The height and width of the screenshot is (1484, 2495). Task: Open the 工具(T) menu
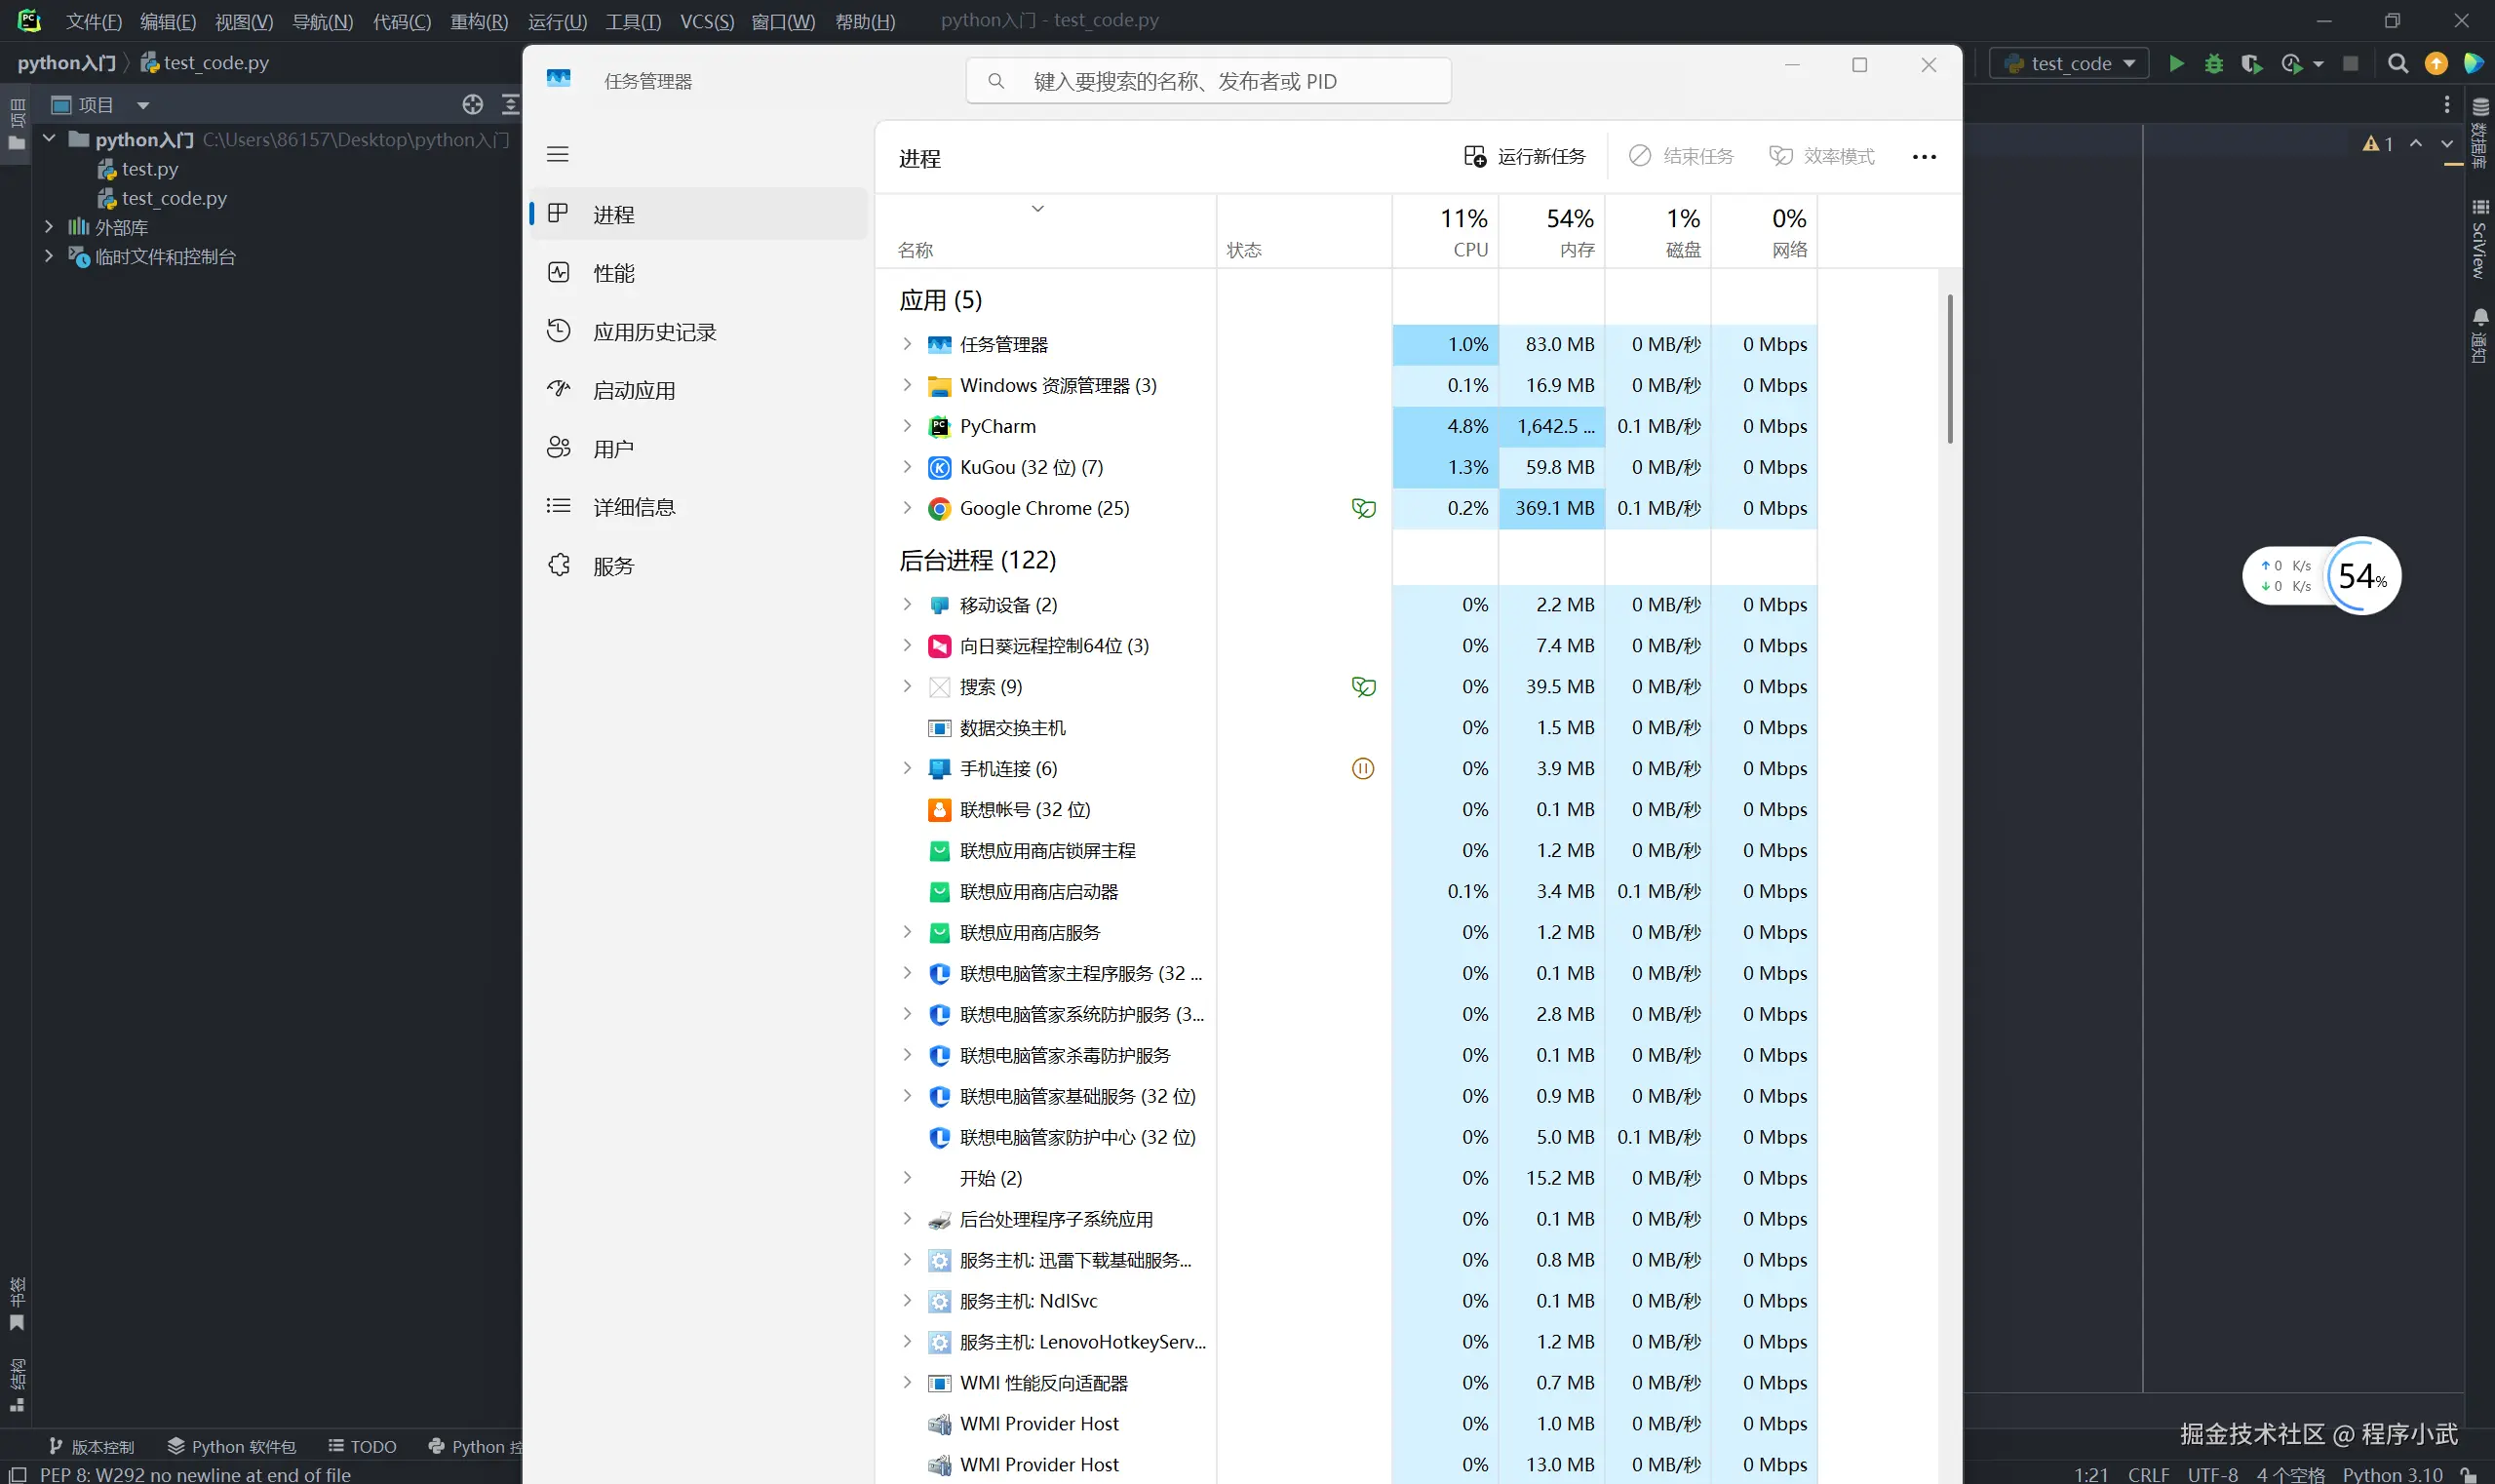coord(633,21)
